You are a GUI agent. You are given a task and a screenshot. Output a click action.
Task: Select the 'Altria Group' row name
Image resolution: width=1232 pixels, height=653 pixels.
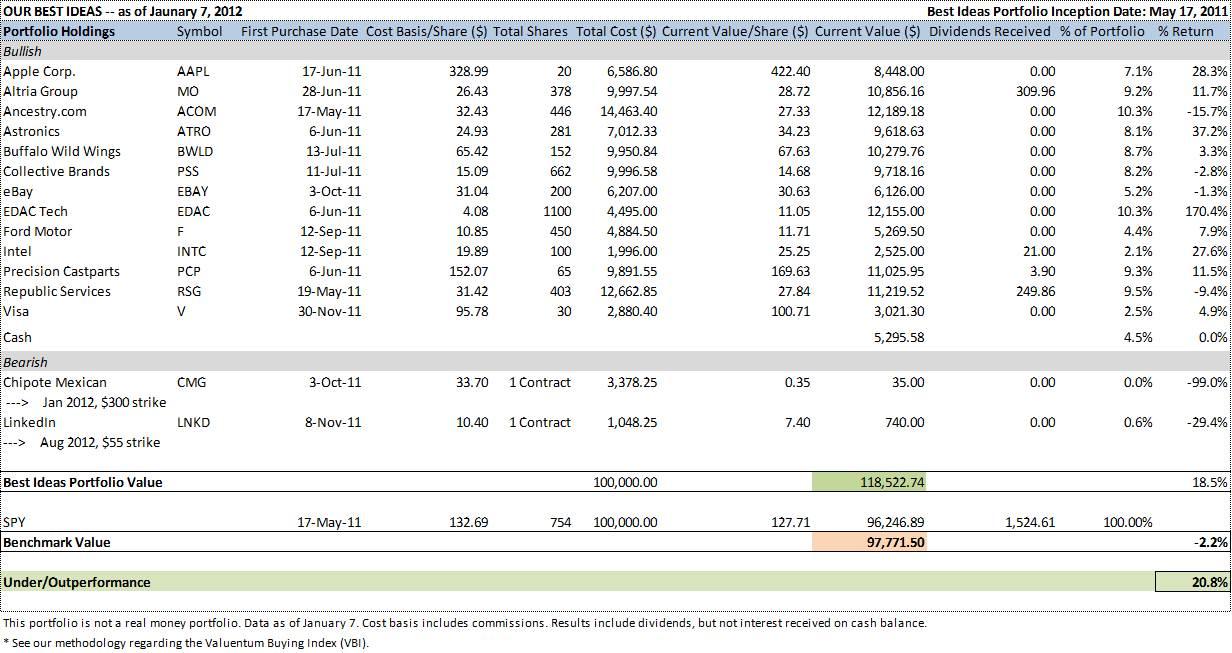click(39, 91)
